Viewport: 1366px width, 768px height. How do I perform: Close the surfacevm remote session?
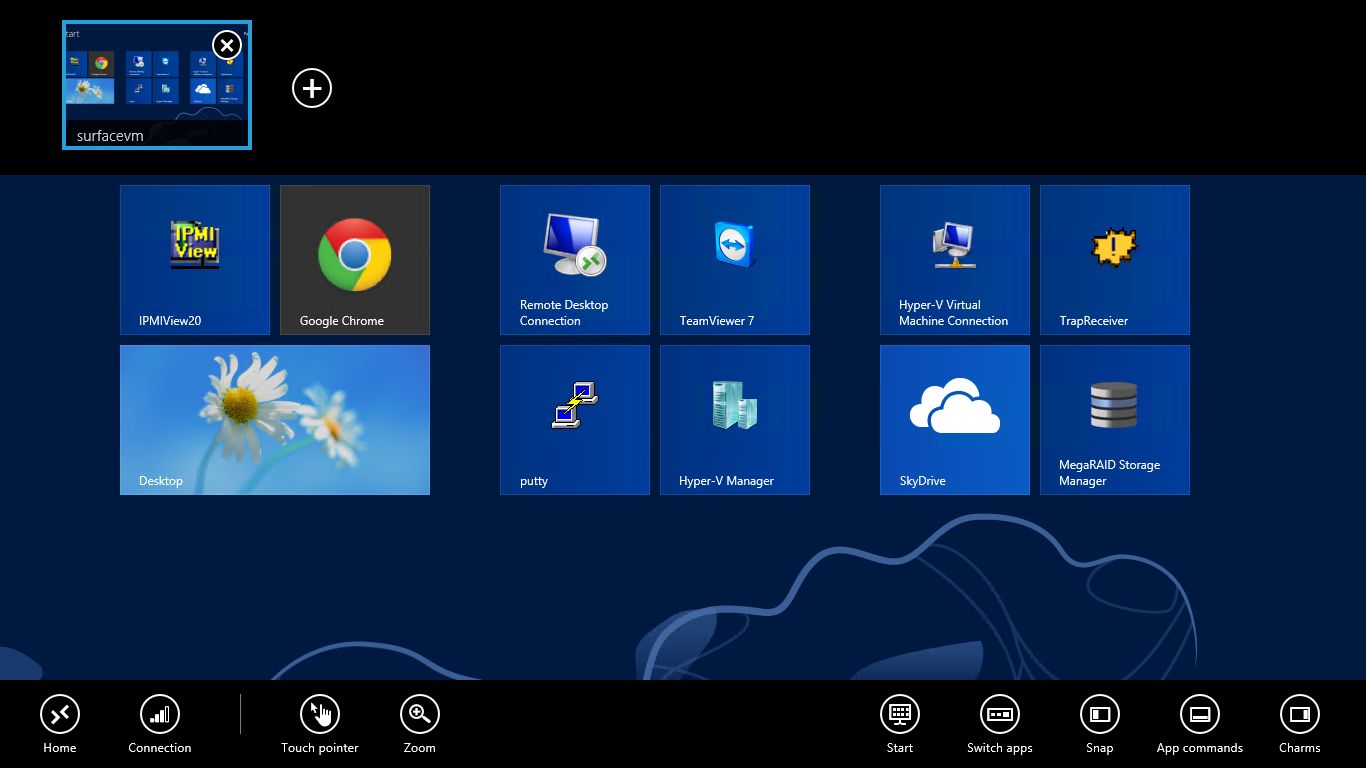227,45
